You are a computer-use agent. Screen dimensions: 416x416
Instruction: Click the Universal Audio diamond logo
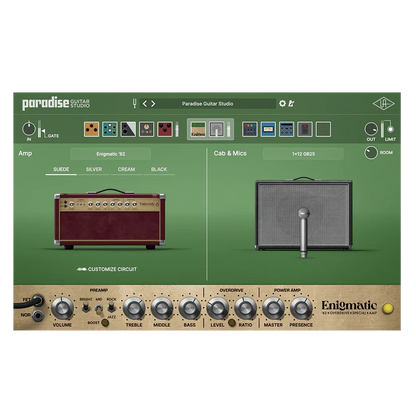point(383,104)
